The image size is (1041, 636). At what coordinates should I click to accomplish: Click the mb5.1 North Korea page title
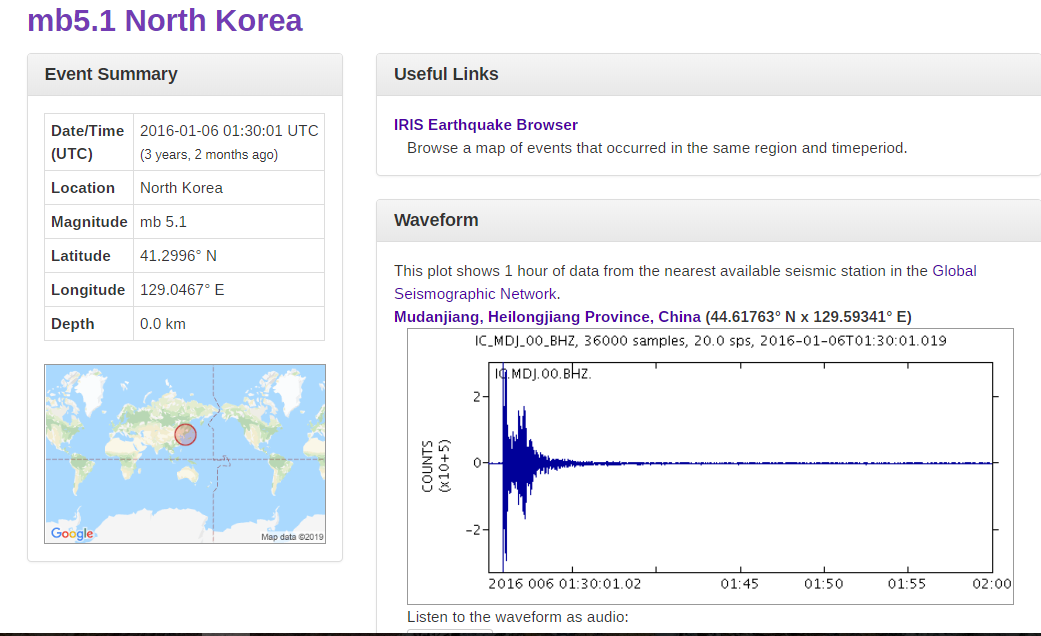[165, 21]
